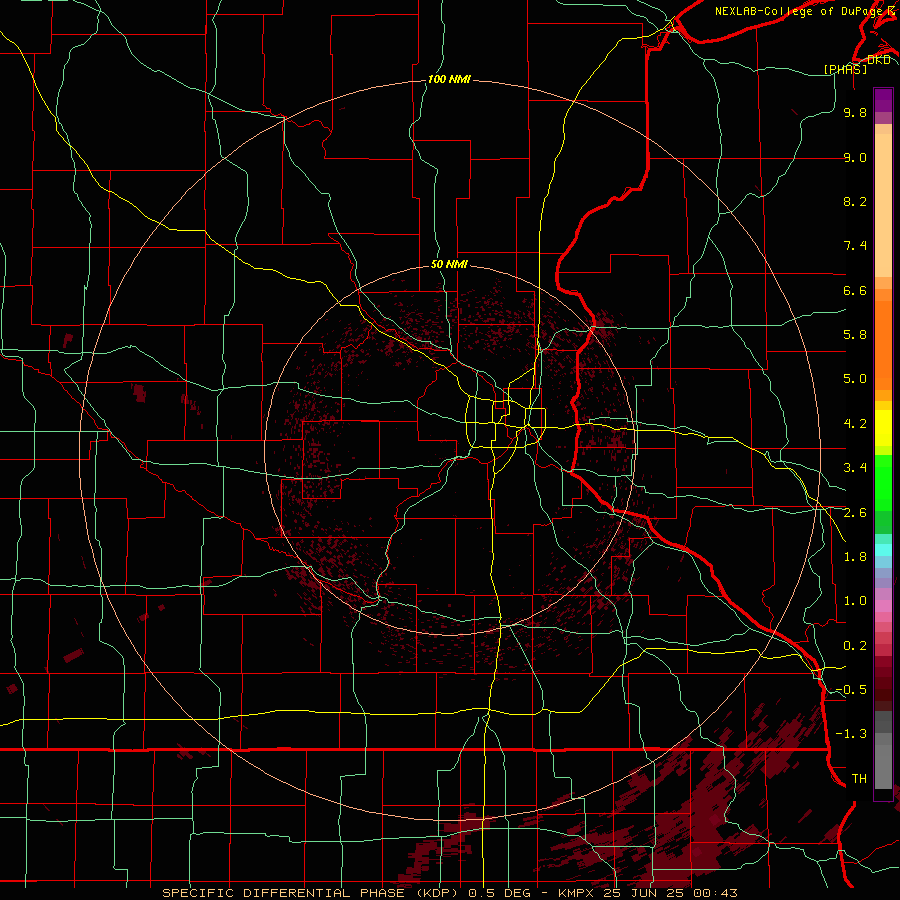This screenshot has width=900, height=900.
Task: Select the 5.8 value on the color scale
Action: pos(855,335)
